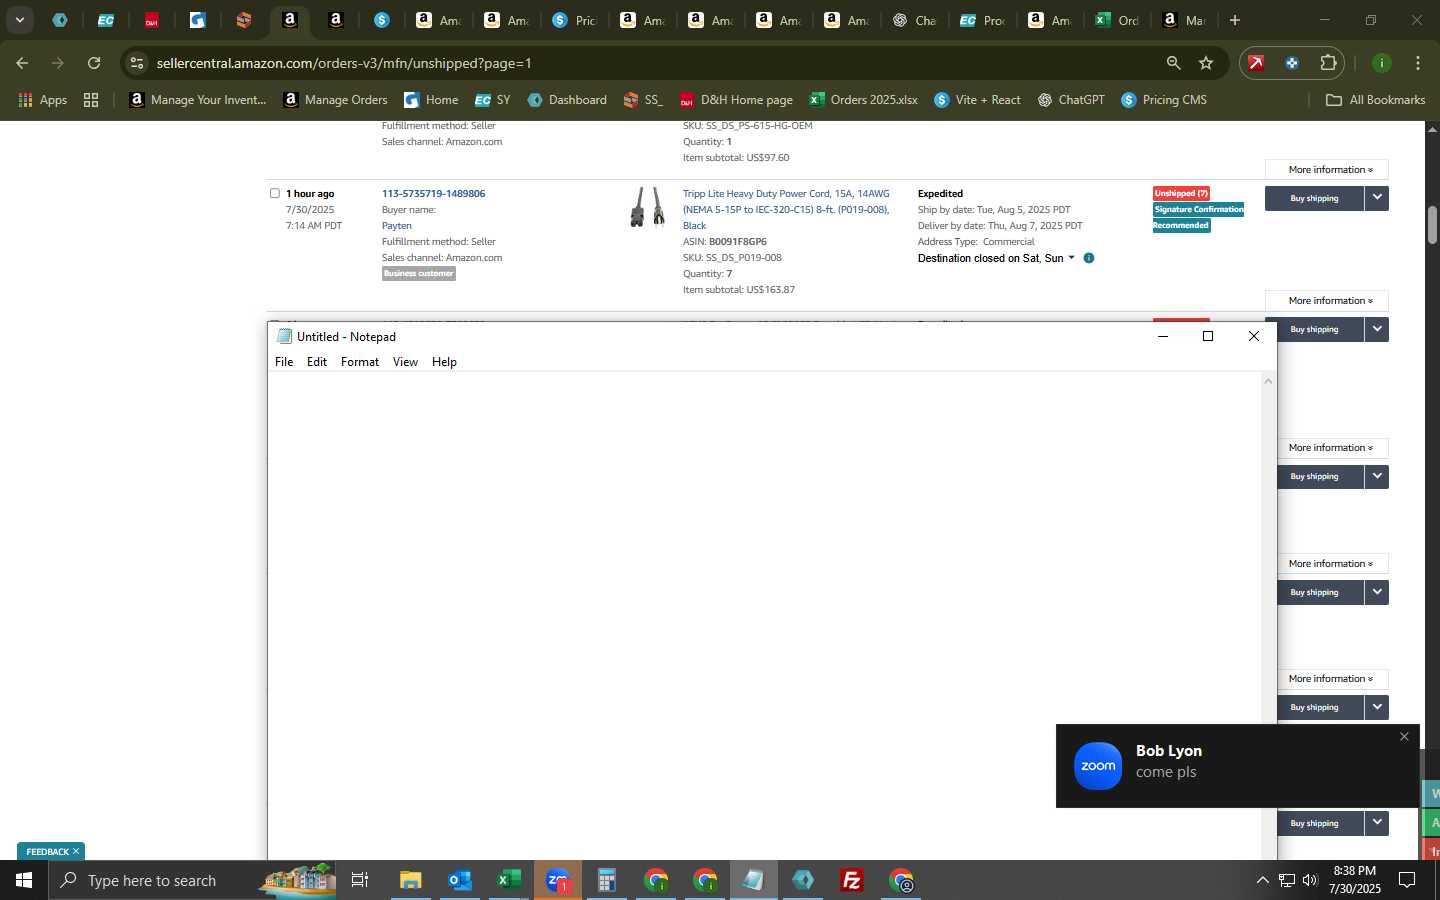1440x900 pixels.
Task: Open the browser zoom magnifier icon
Action: [1173, 63]
